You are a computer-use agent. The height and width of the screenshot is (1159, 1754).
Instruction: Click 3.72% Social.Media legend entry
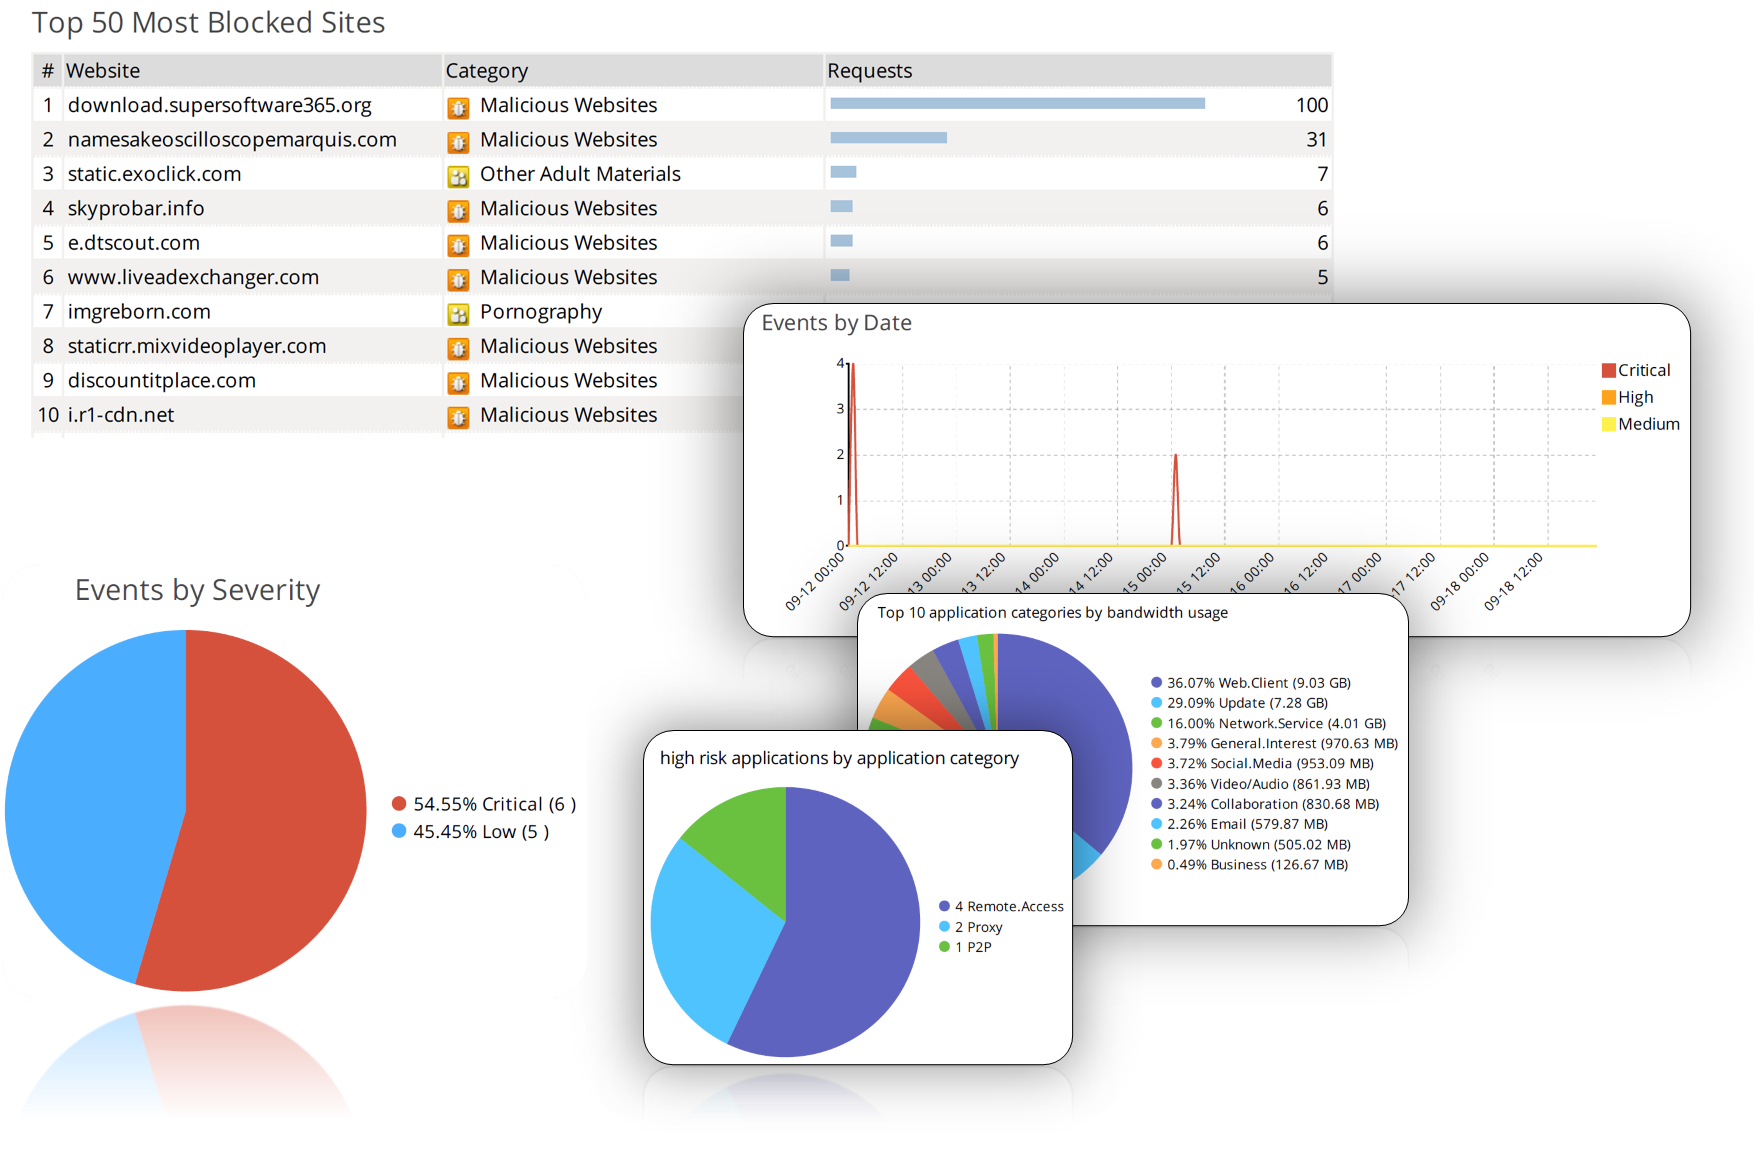1262,763
